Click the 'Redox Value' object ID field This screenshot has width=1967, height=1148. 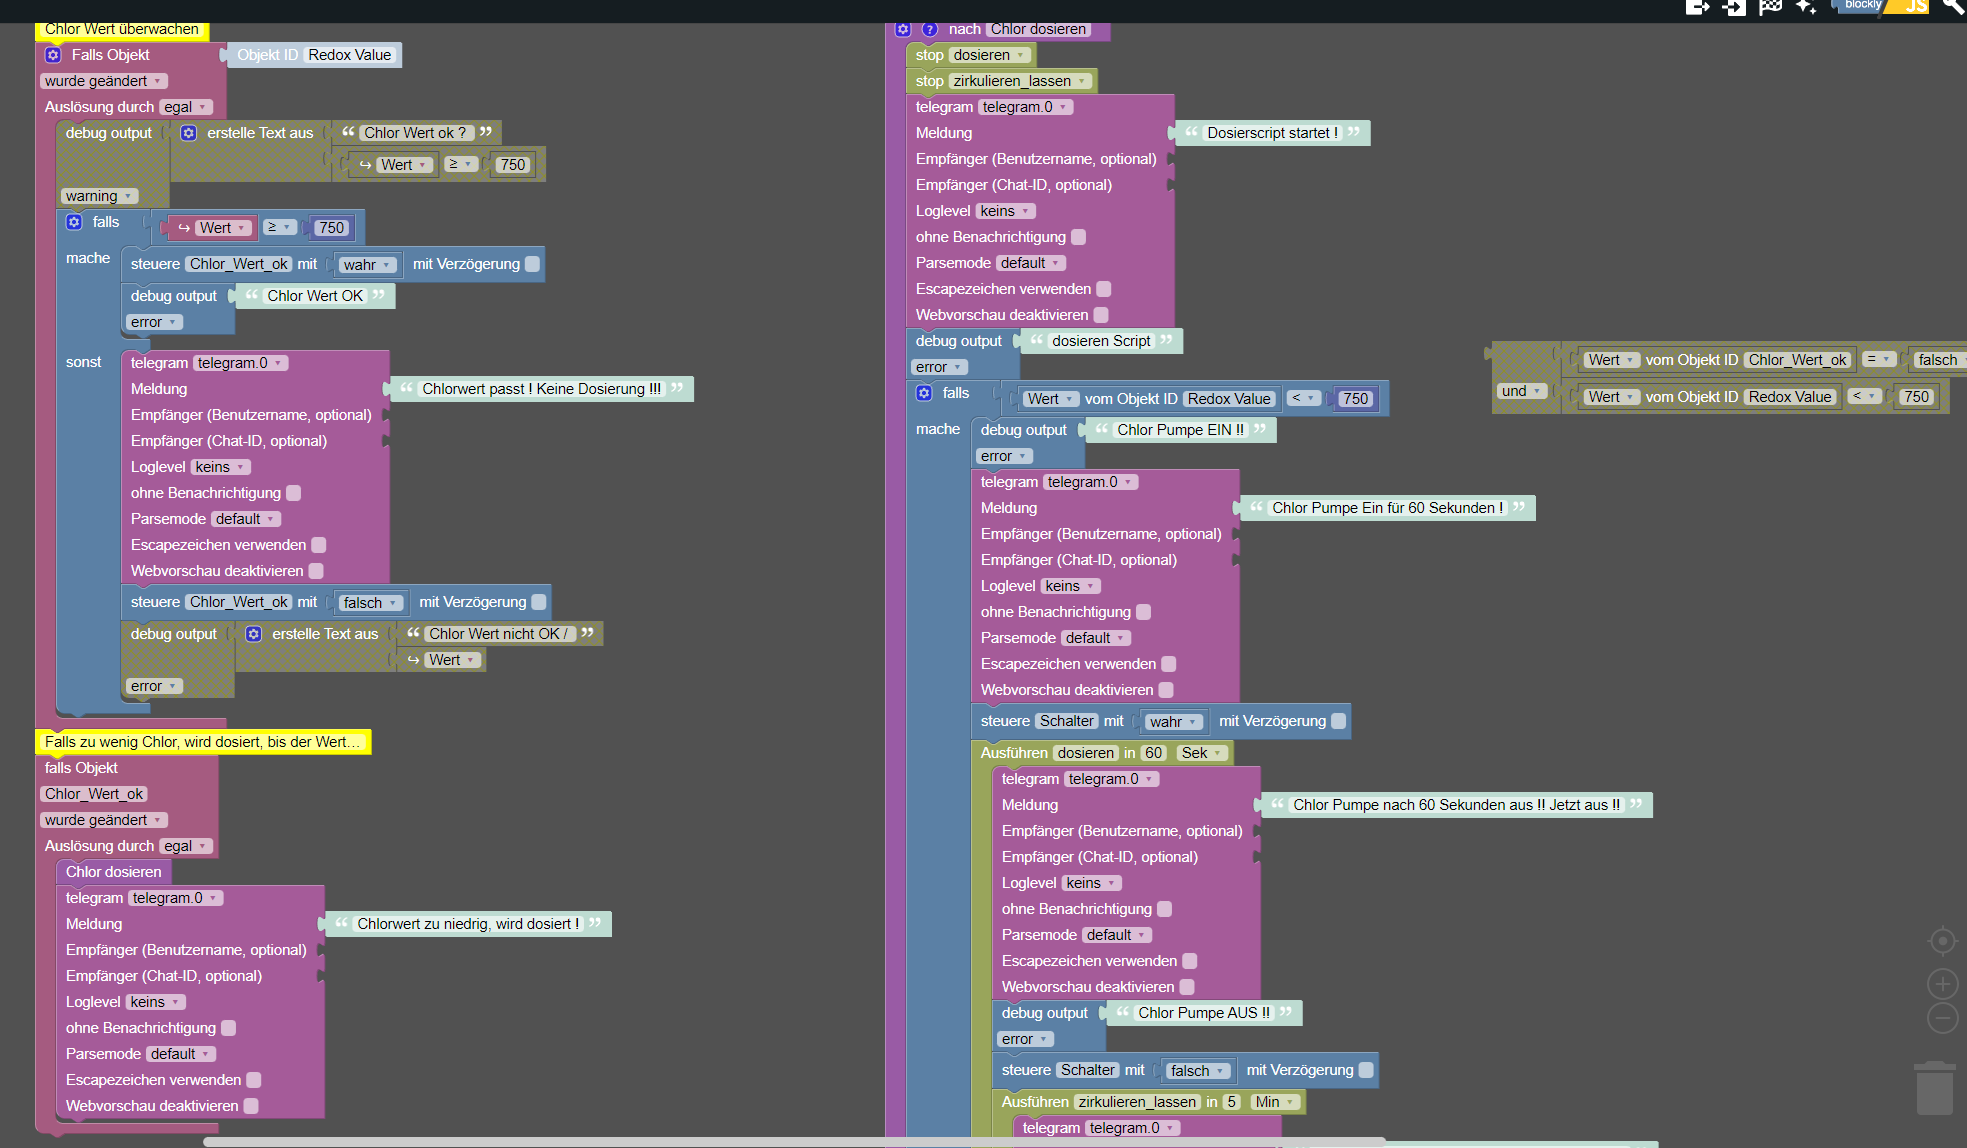pos(350,55)
